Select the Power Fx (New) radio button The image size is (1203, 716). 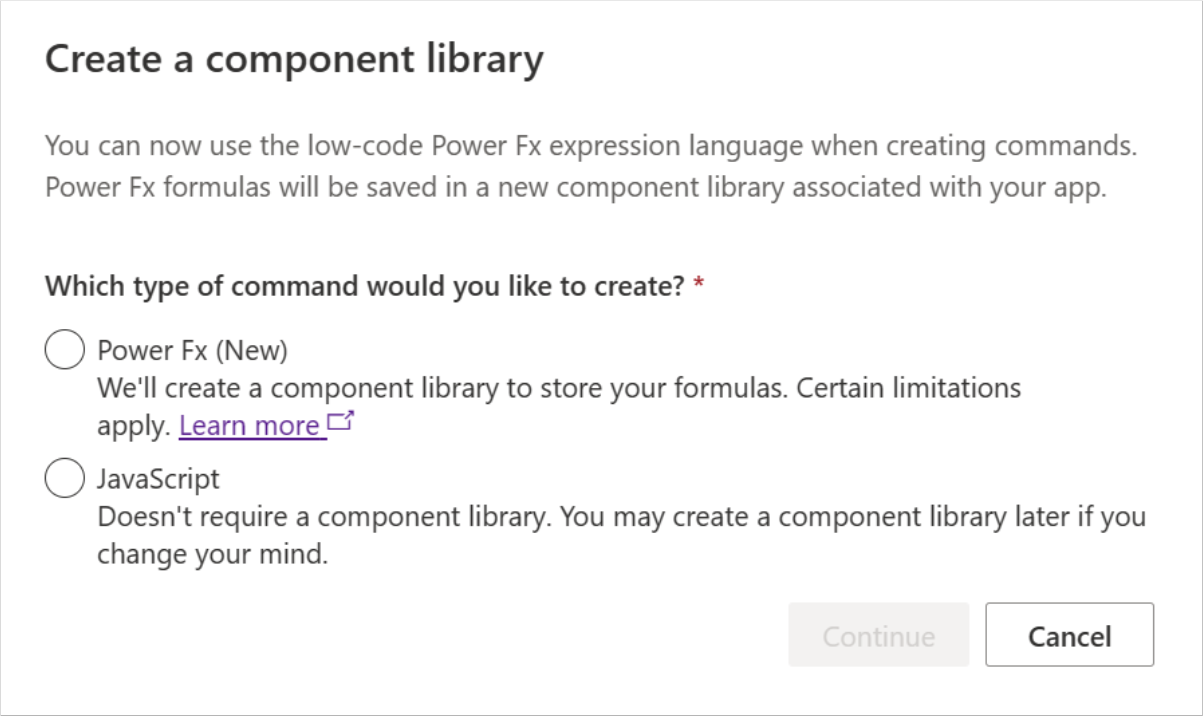click(64, 351)
